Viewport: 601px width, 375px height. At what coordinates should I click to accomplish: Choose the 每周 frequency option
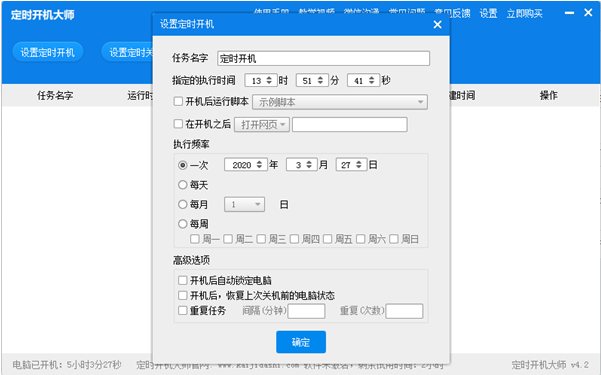(x=183, y=224)
